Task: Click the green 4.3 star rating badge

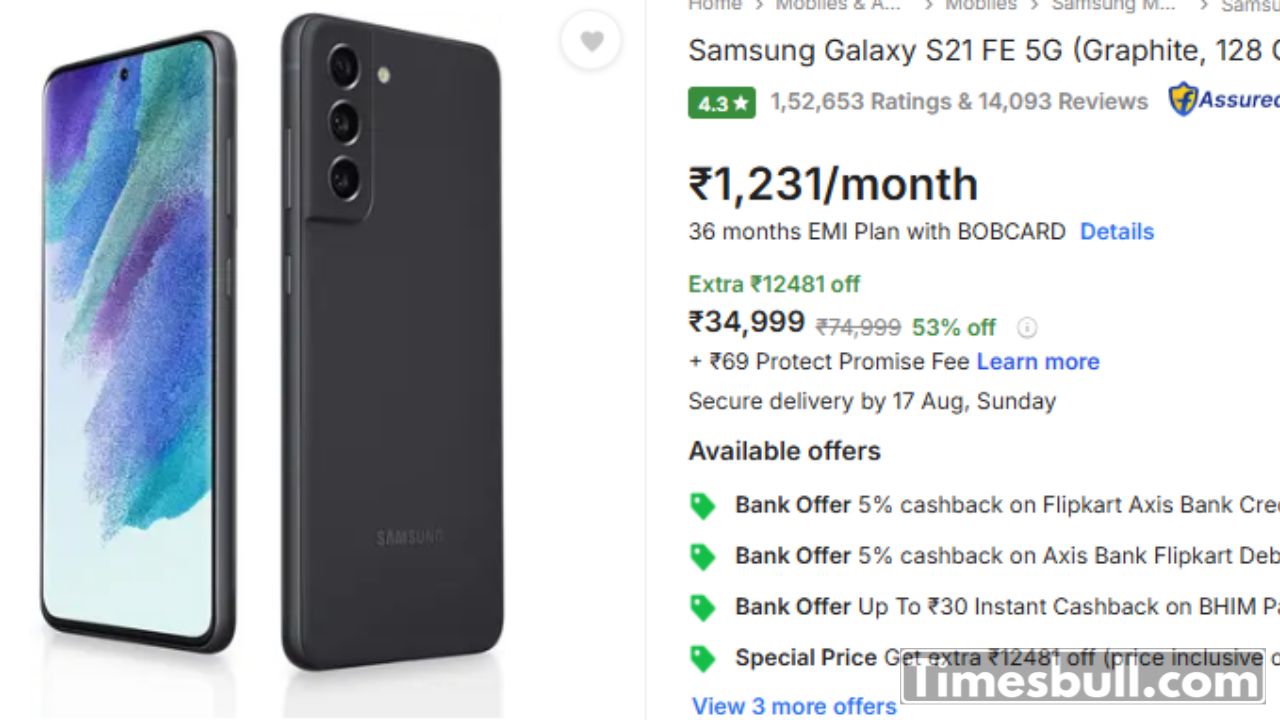Action: [721, 103]
